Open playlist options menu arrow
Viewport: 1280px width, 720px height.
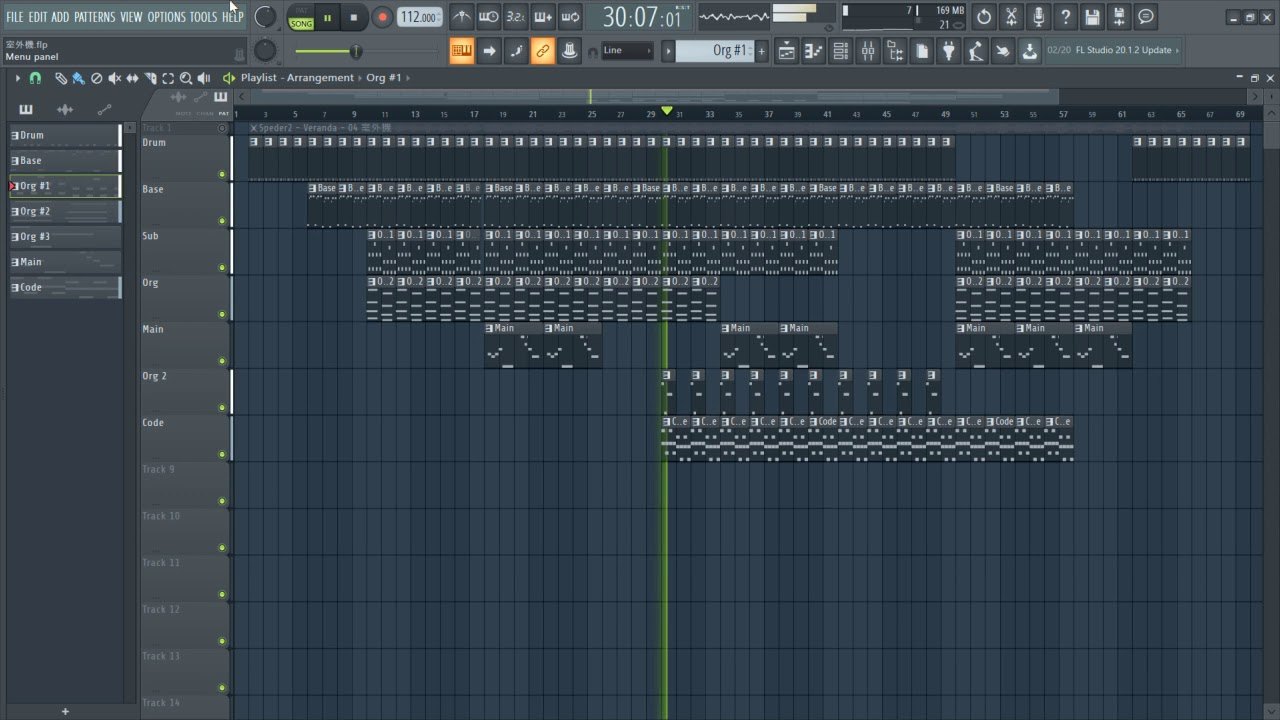click(18, 78)
